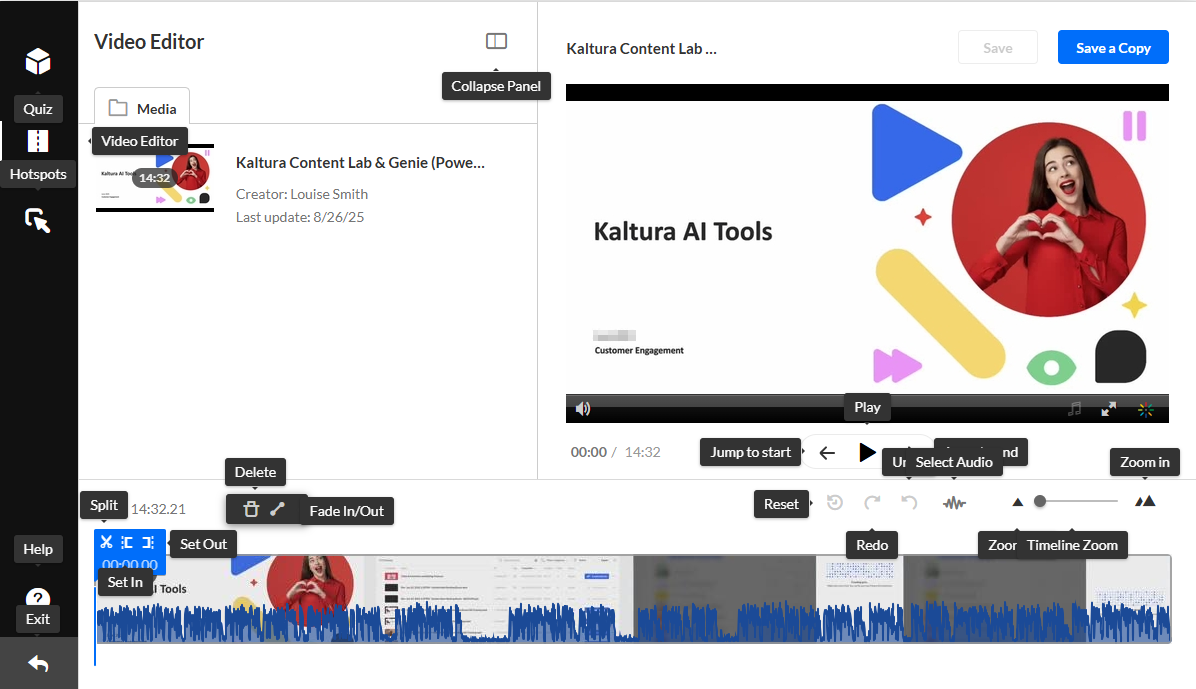Open the Hotspots cursor icon in sidebar

point(38,221)
